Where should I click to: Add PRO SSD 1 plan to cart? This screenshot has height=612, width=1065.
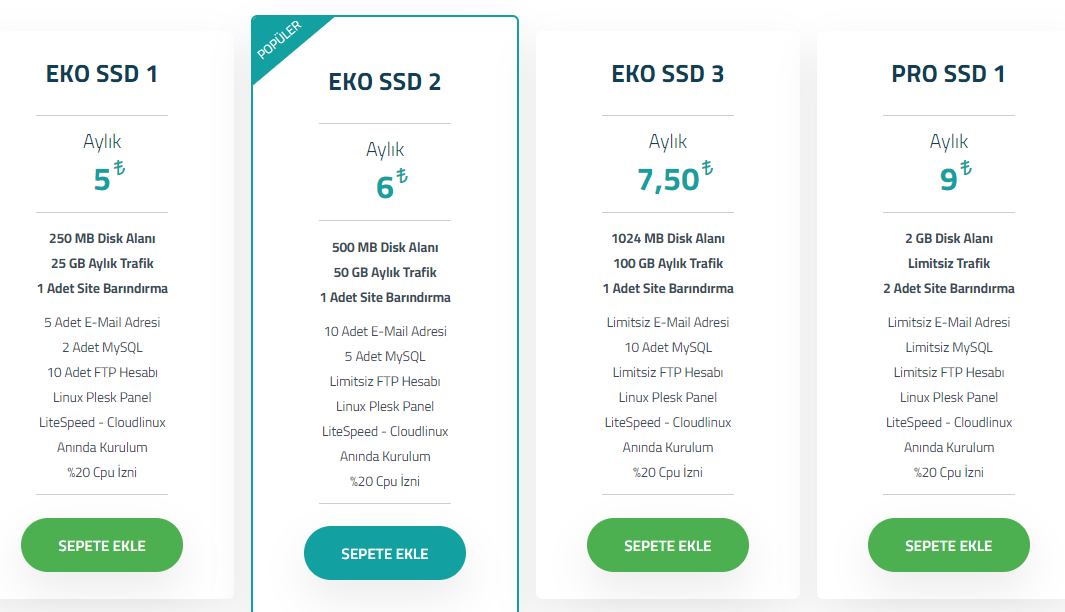click(x=948, y=545)
